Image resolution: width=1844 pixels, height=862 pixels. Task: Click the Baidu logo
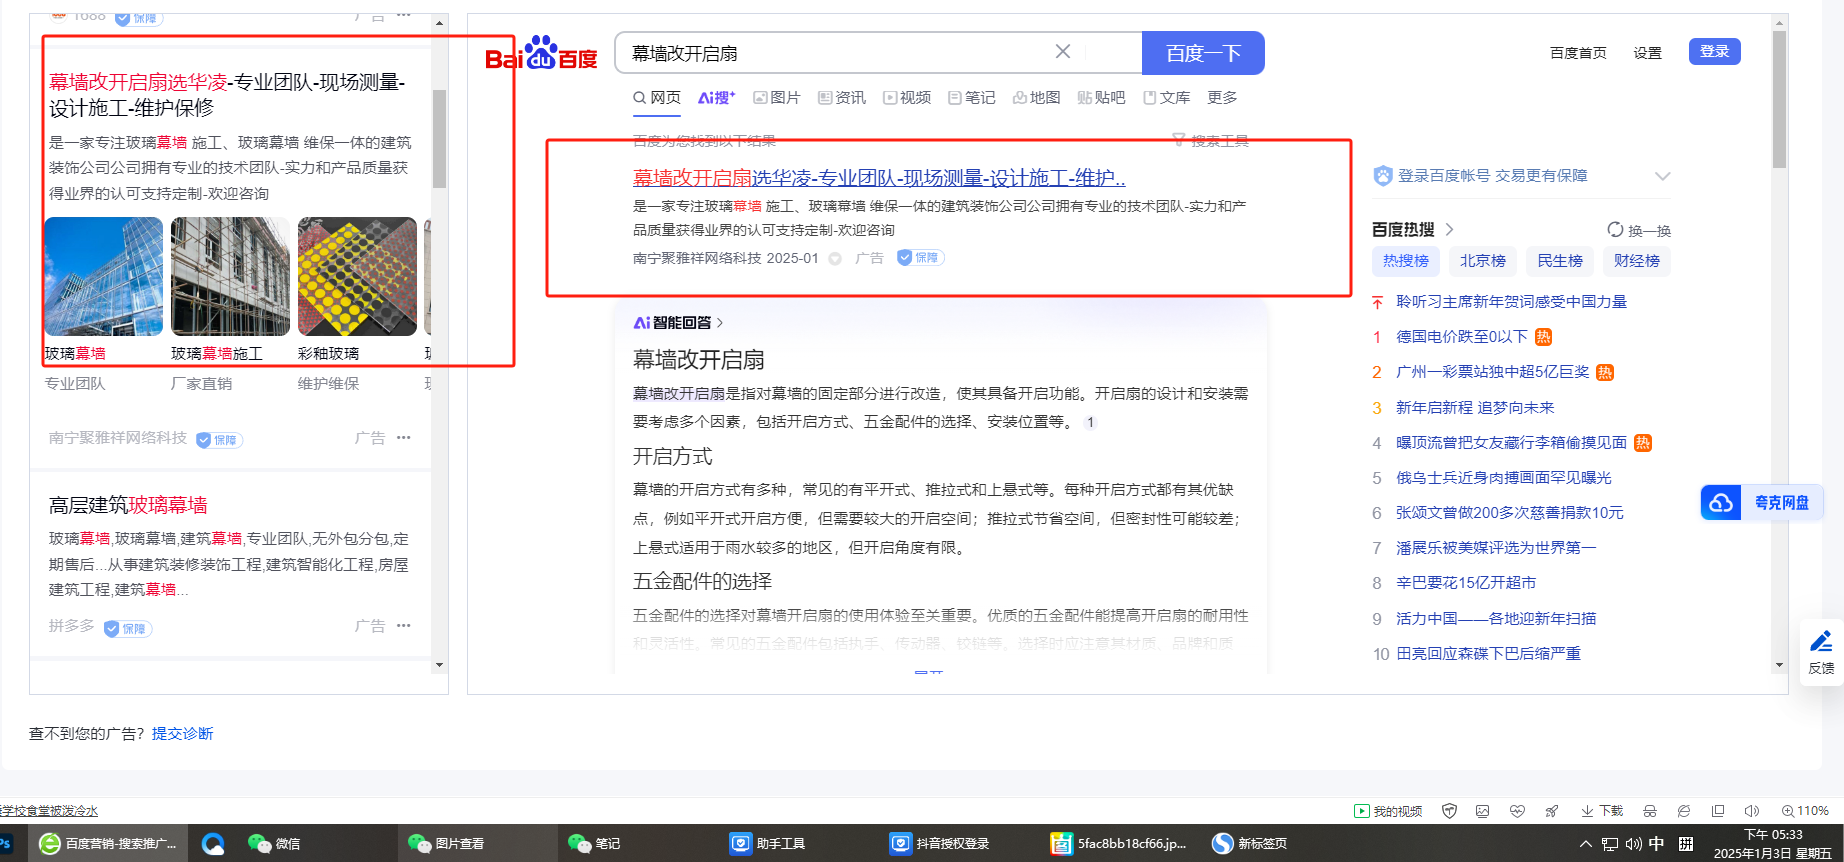541,54
